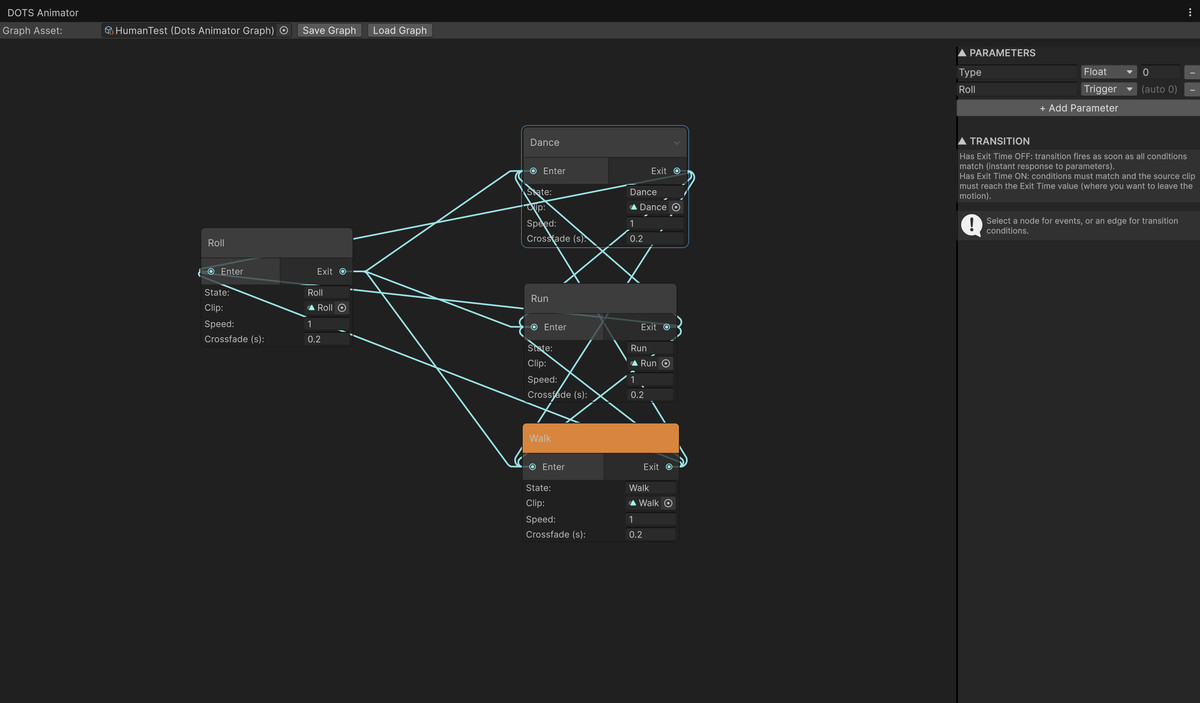This screenshot has height=703, width=1200.
Task: Collapse the TRANSITION section
Action: [963, 141]
